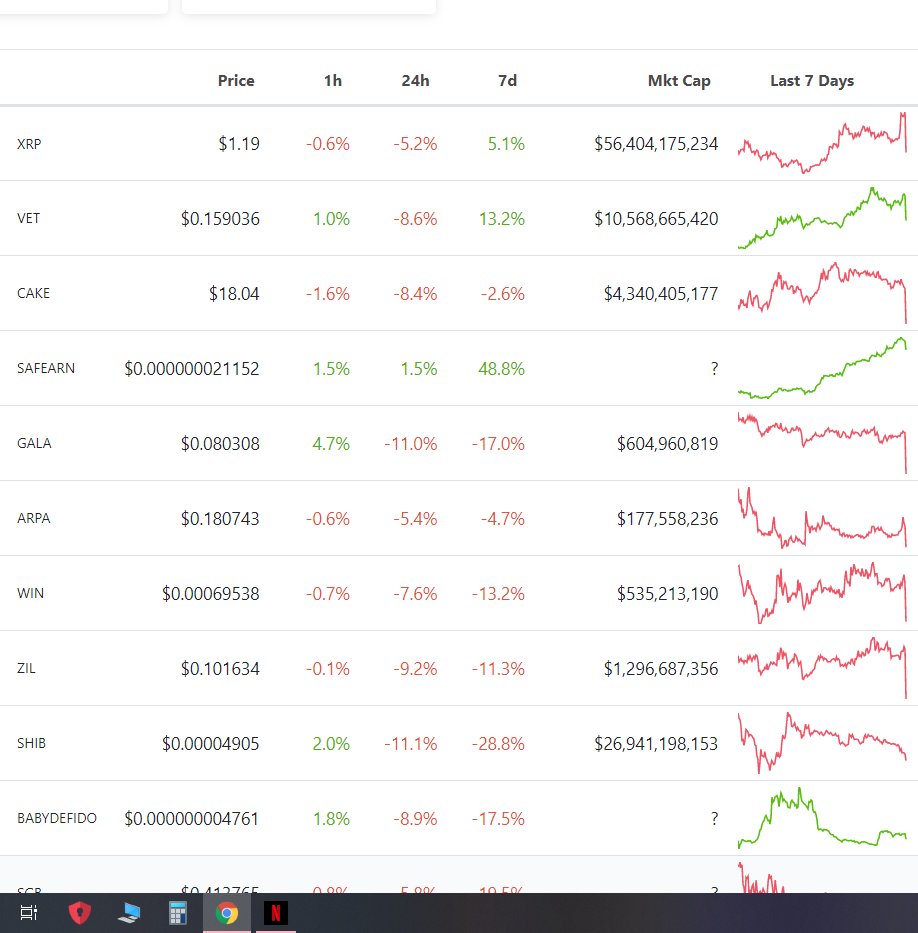This screenshot has width=918, height=933.
Task: Select ARPA market cap $177,558,236
Action: (668, 519)
